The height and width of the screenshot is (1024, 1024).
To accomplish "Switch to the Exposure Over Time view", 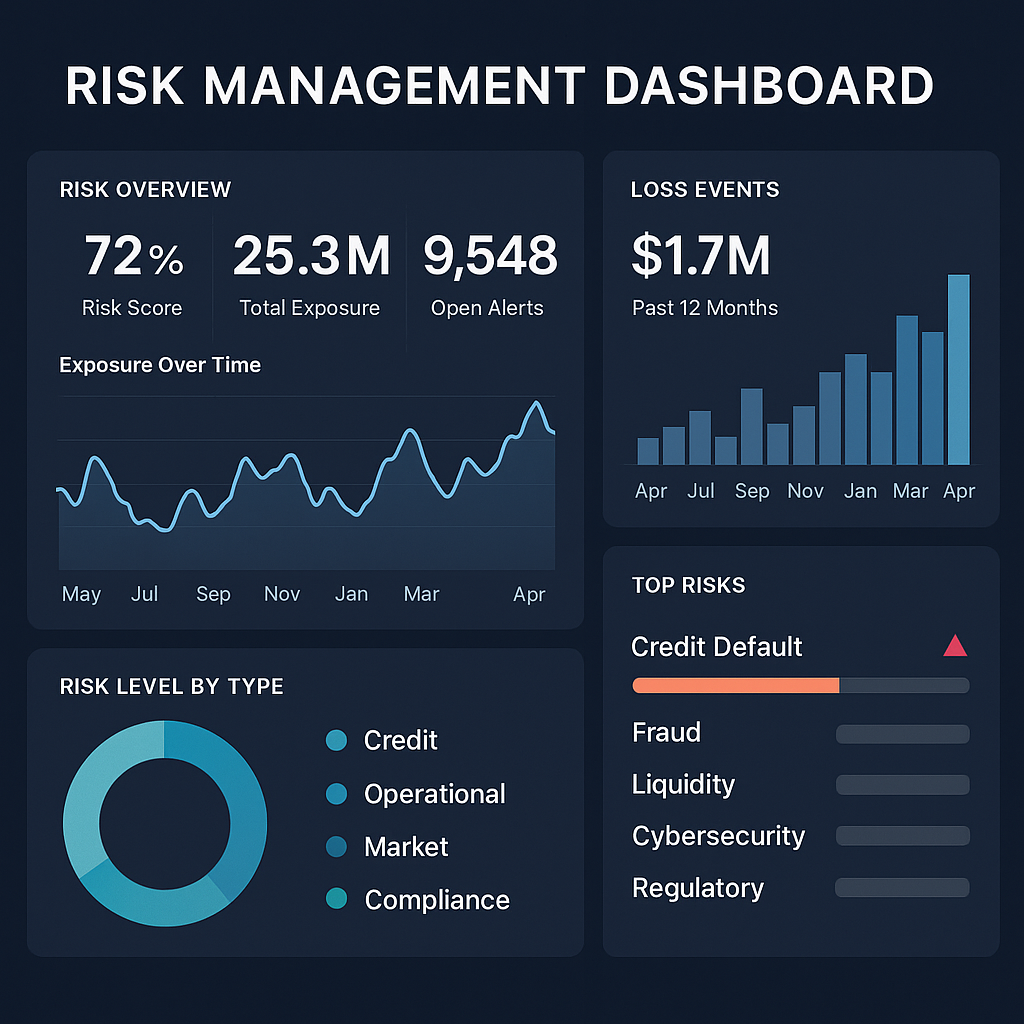I will 159,365.
